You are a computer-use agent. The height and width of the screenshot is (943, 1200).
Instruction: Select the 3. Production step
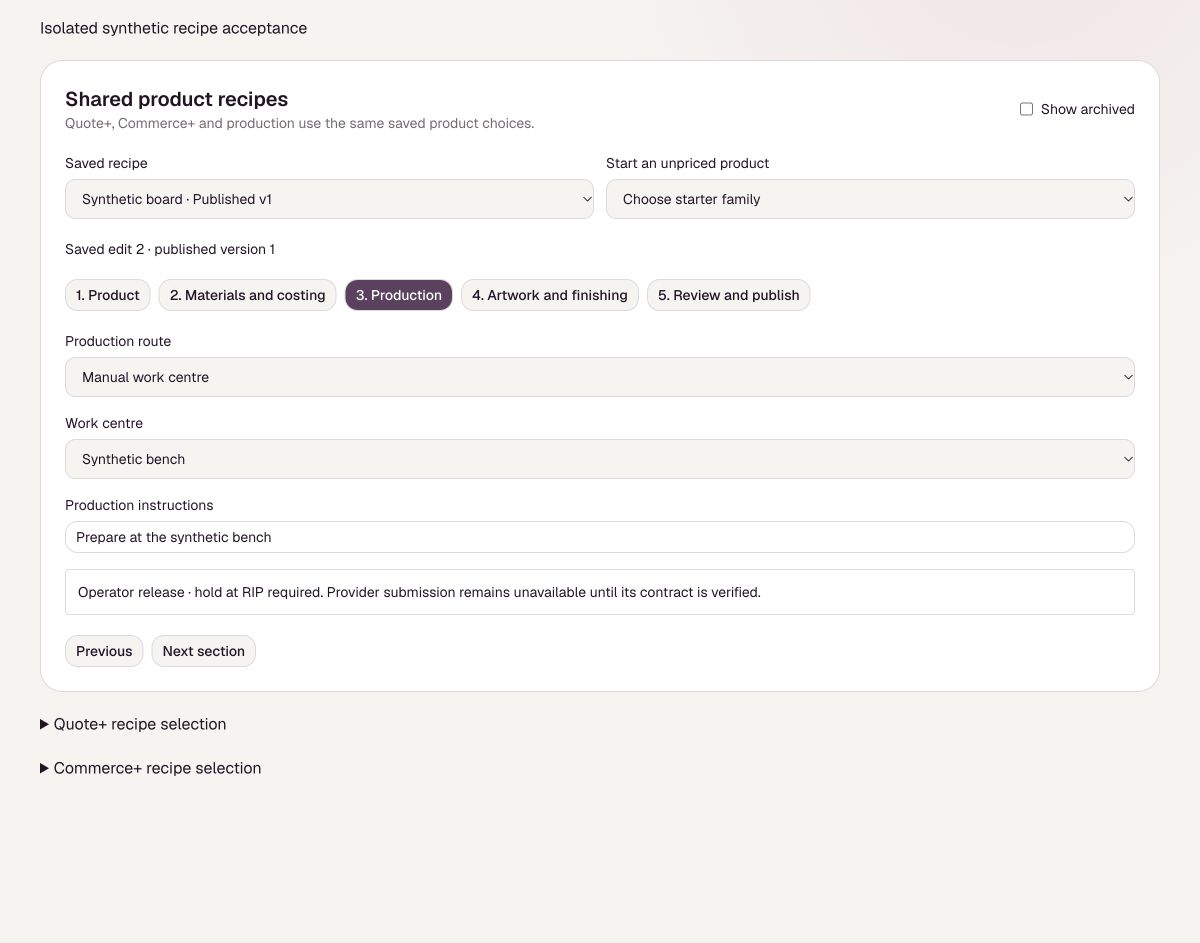point(399,295)
